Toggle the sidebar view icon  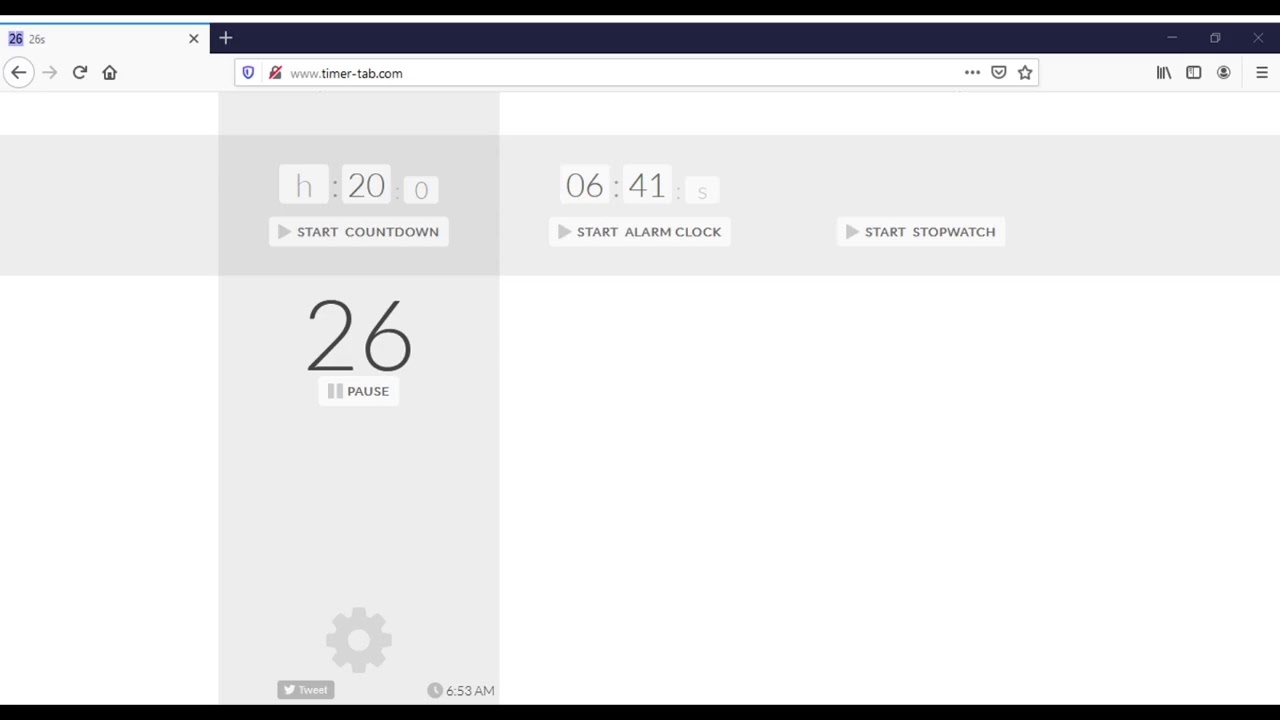coord(1194,72)
